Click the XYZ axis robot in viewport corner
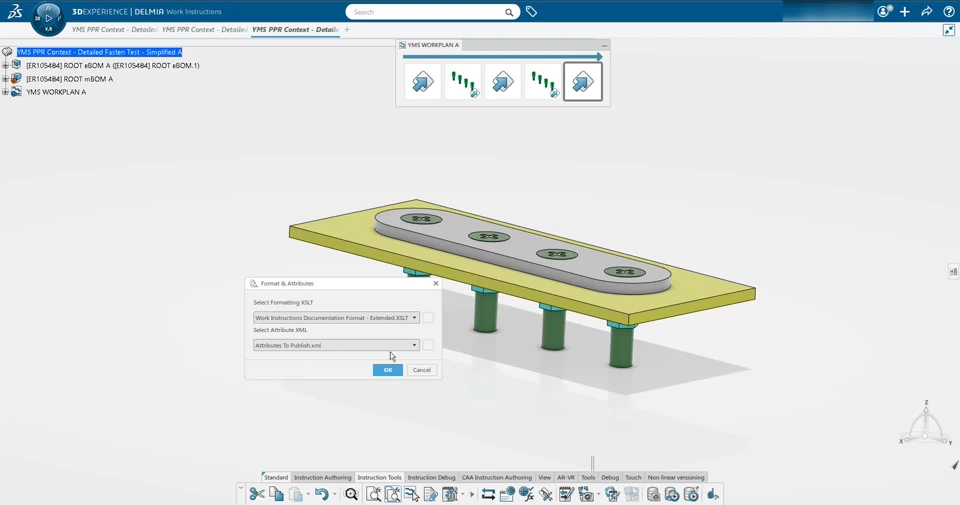The image size is (960, 505). click(x=926, y=424)
